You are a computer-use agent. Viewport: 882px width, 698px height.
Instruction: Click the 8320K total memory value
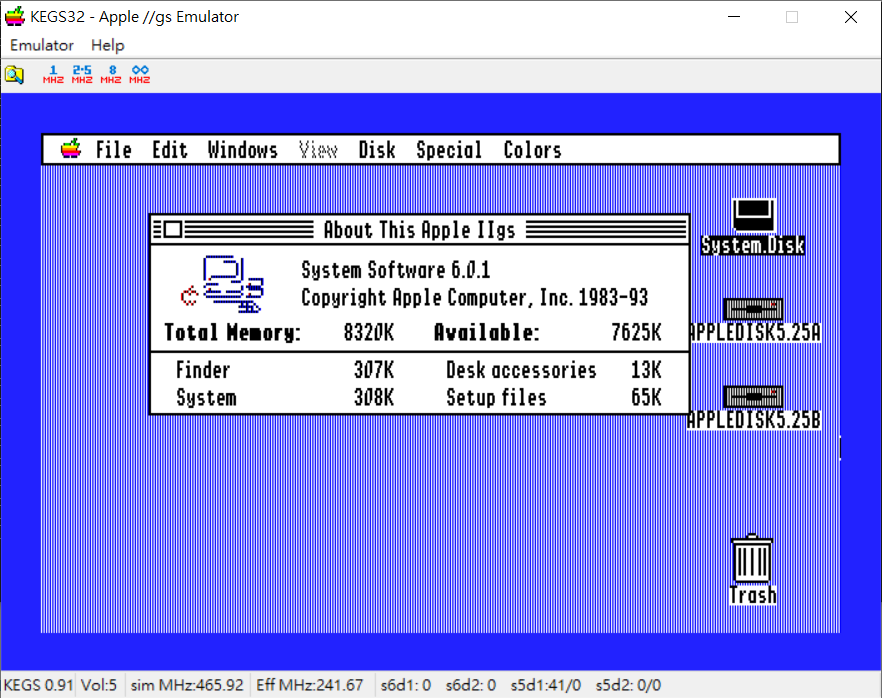[369, 332]
